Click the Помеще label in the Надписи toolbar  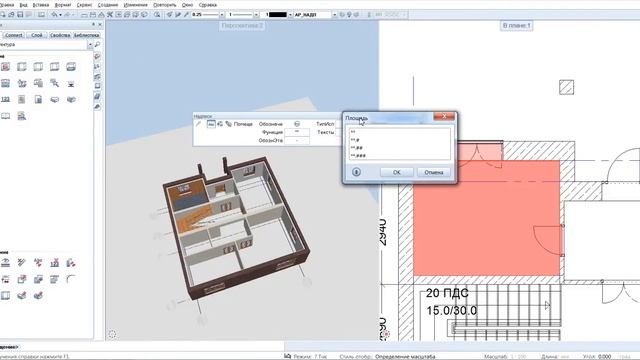point(243,124)
